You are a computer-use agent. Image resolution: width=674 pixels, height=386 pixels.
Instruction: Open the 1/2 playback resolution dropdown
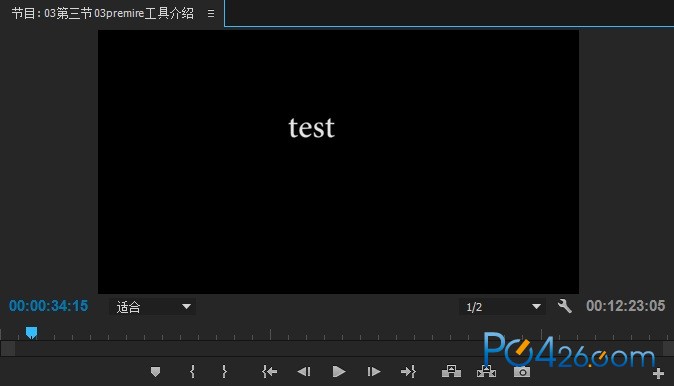click(502, 307)
